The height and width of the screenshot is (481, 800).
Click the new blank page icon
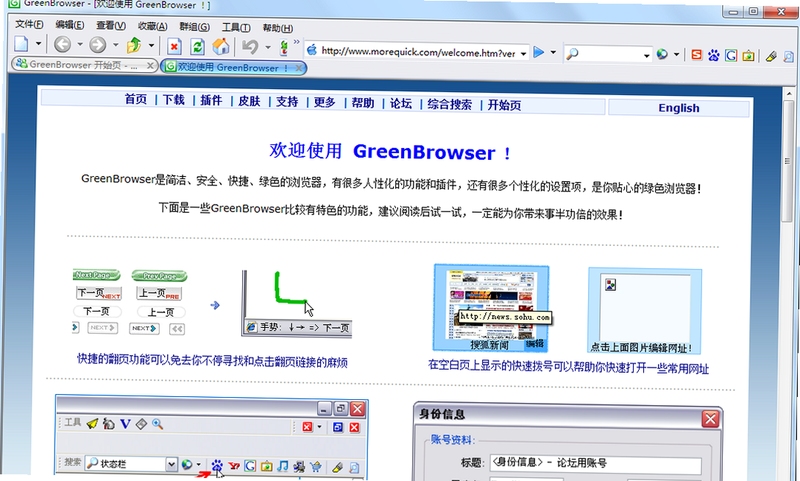click(x=21, y=44)
